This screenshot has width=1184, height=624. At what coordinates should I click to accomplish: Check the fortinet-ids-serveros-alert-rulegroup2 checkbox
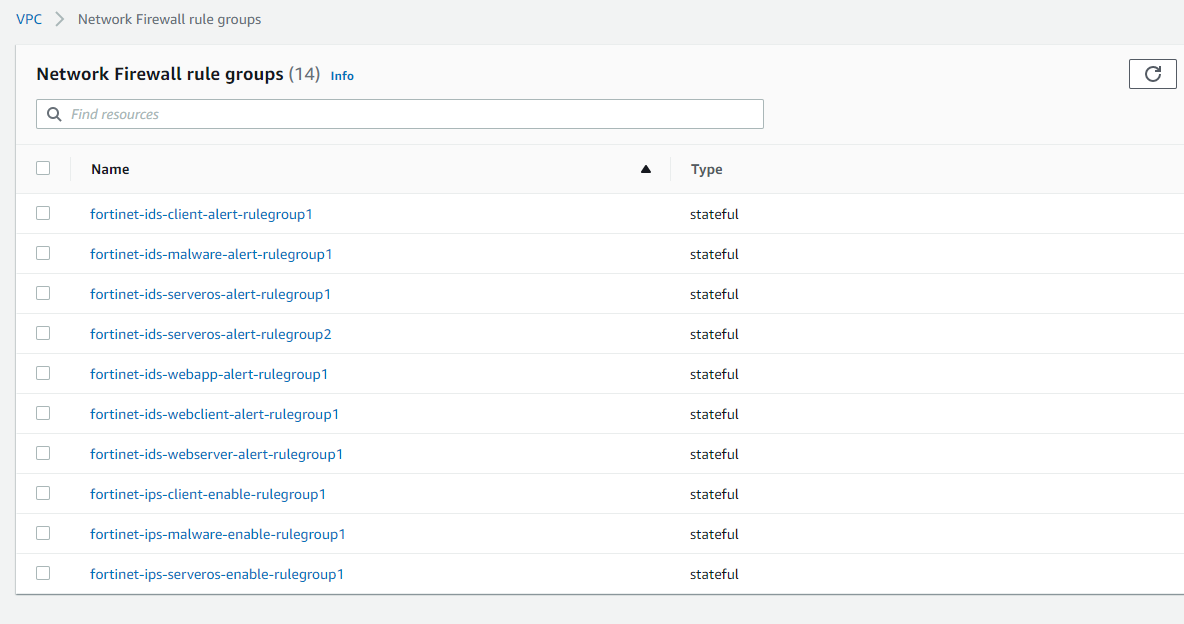coord(43,333)
